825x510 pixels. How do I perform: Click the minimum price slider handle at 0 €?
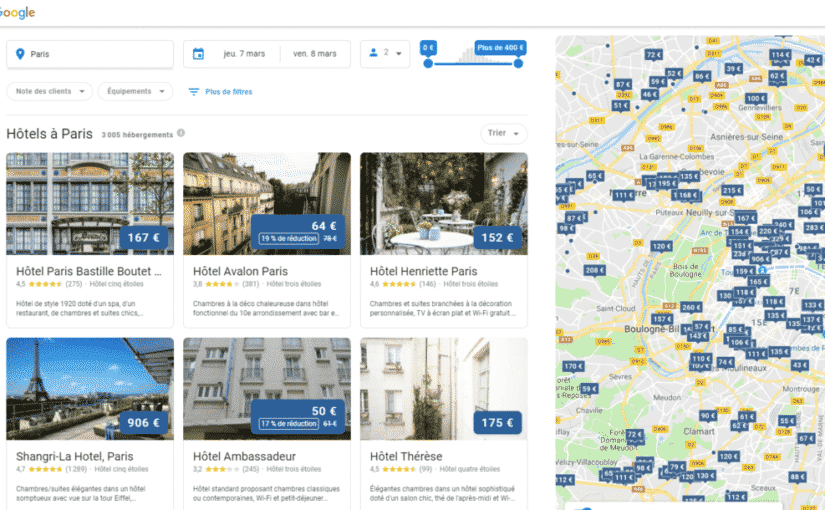click(x=428, y=63)
